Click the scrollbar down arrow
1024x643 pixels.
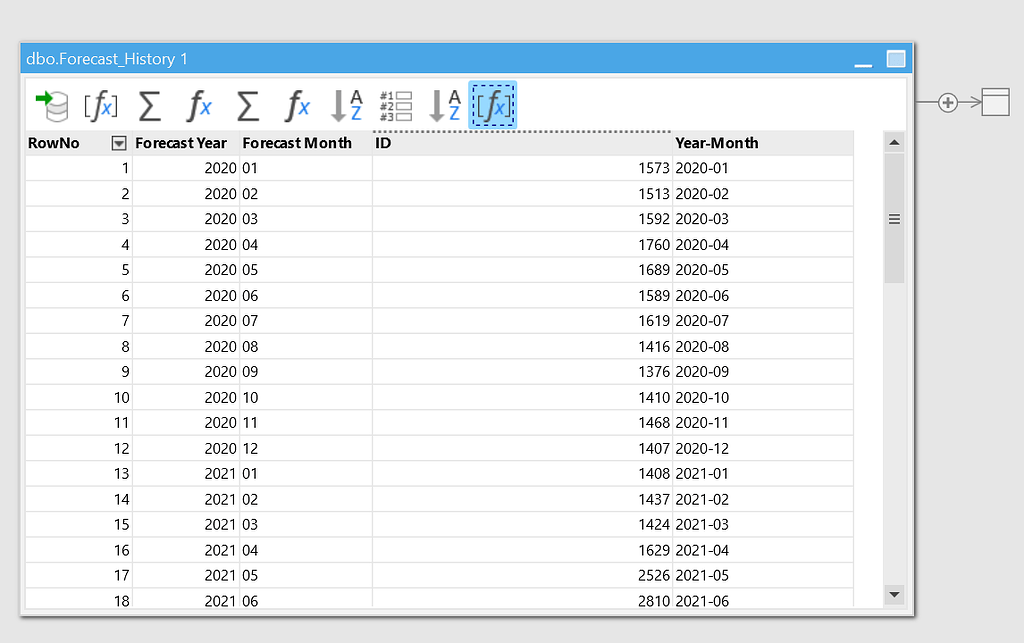[x=894, y=593]
